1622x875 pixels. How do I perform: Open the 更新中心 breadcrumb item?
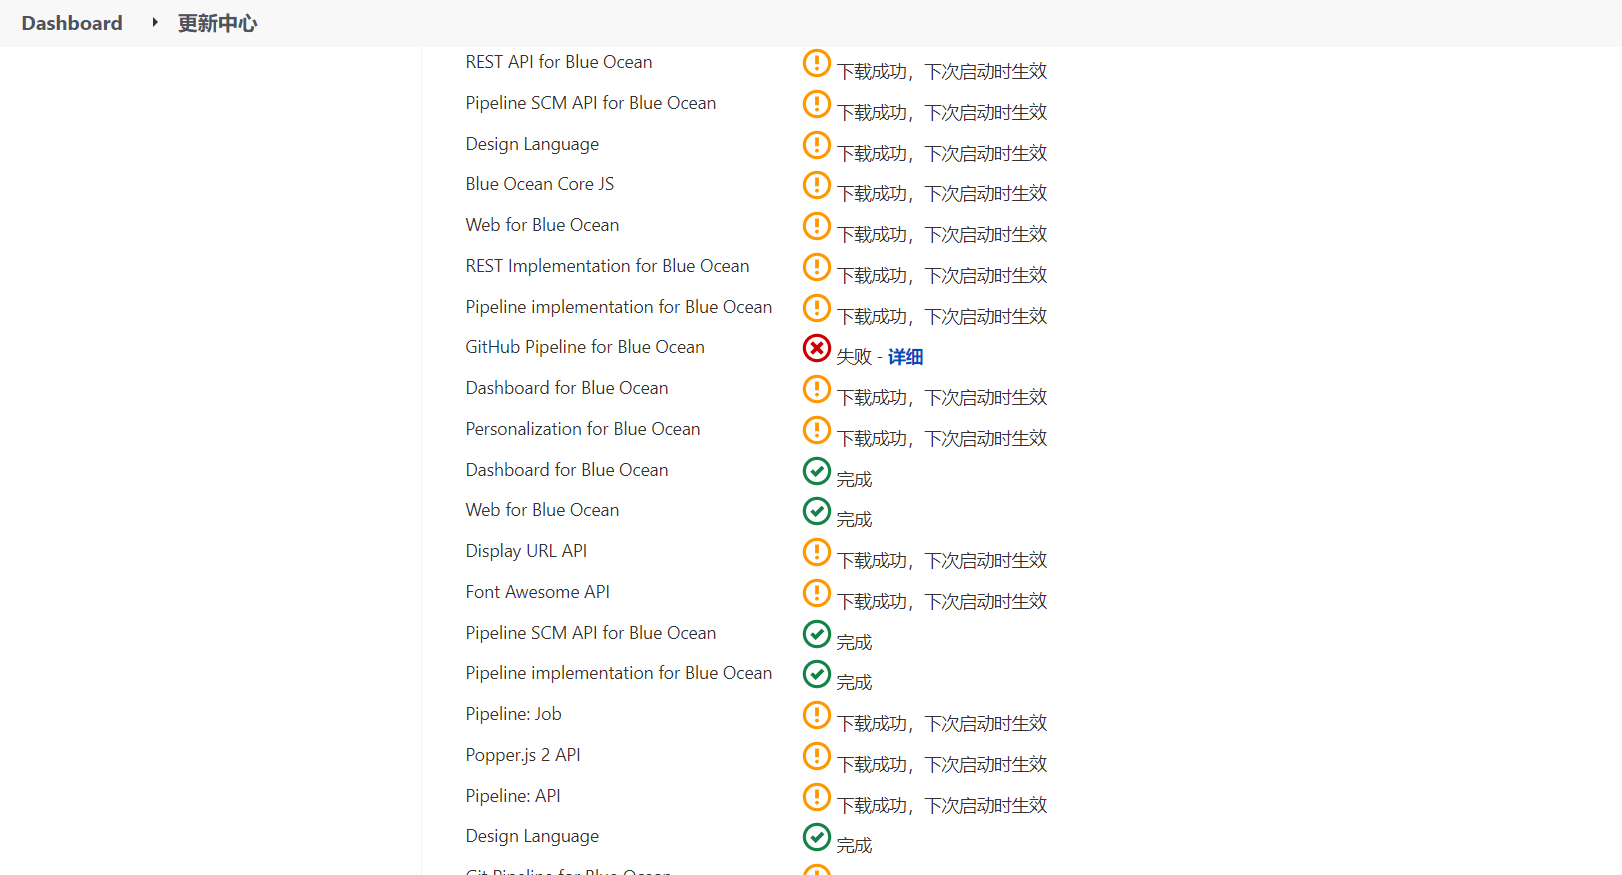217,23
